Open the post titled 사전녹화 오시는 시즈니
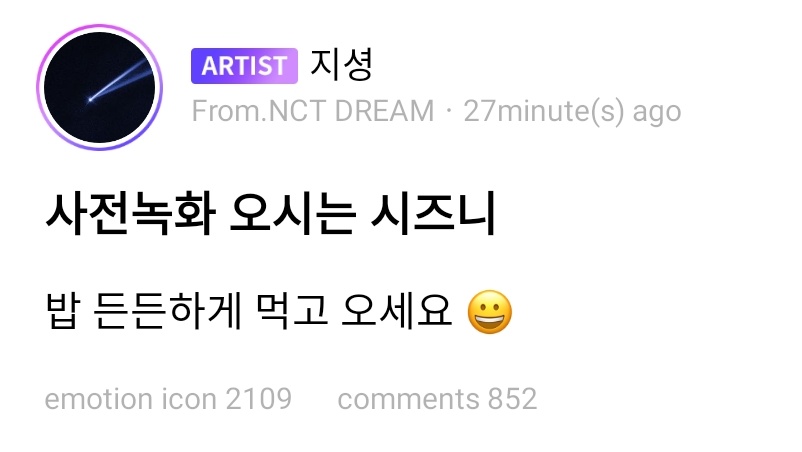Screen dimensions: 802x452 click(271, 213)
